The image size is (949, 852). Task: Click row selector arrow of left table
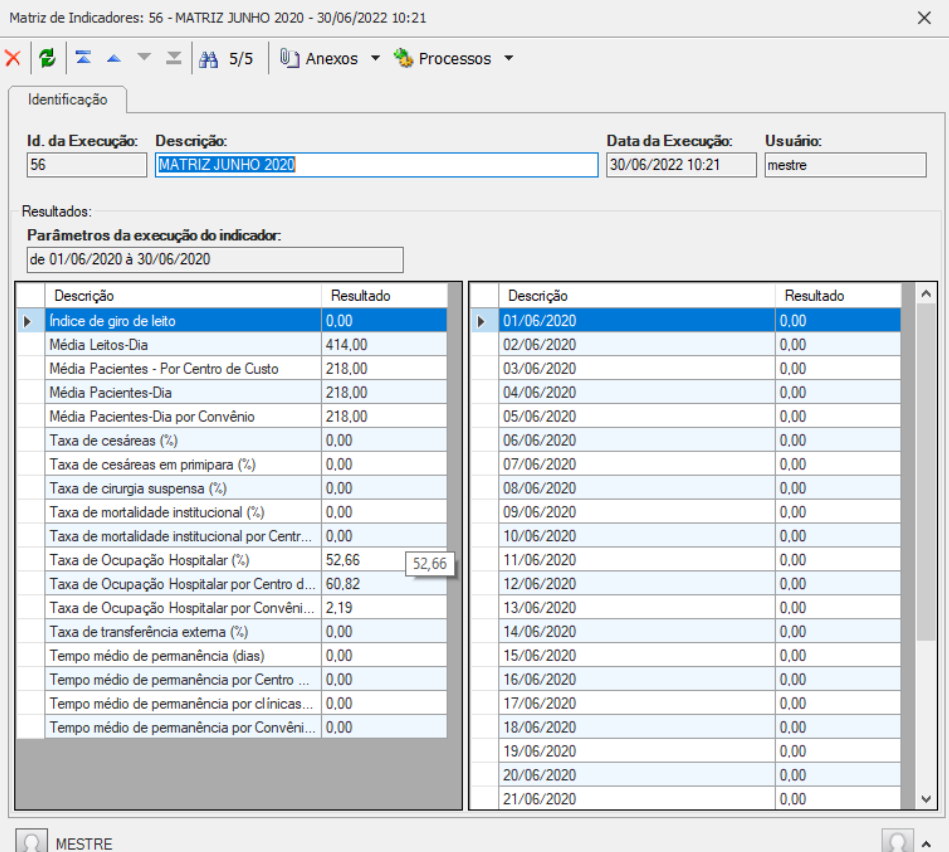27,321
